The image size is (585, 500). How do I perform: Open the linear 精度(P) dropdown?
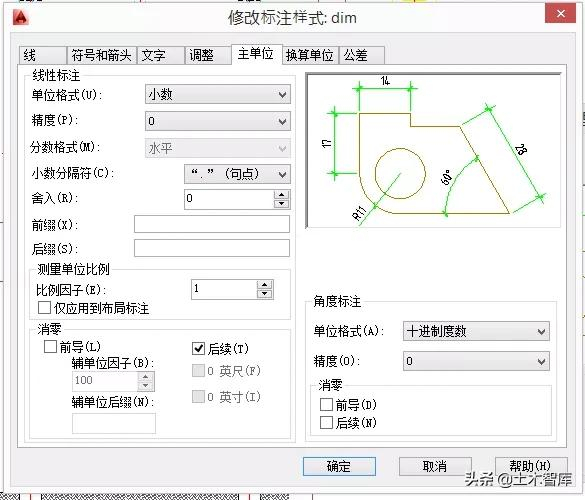(218, 121)
